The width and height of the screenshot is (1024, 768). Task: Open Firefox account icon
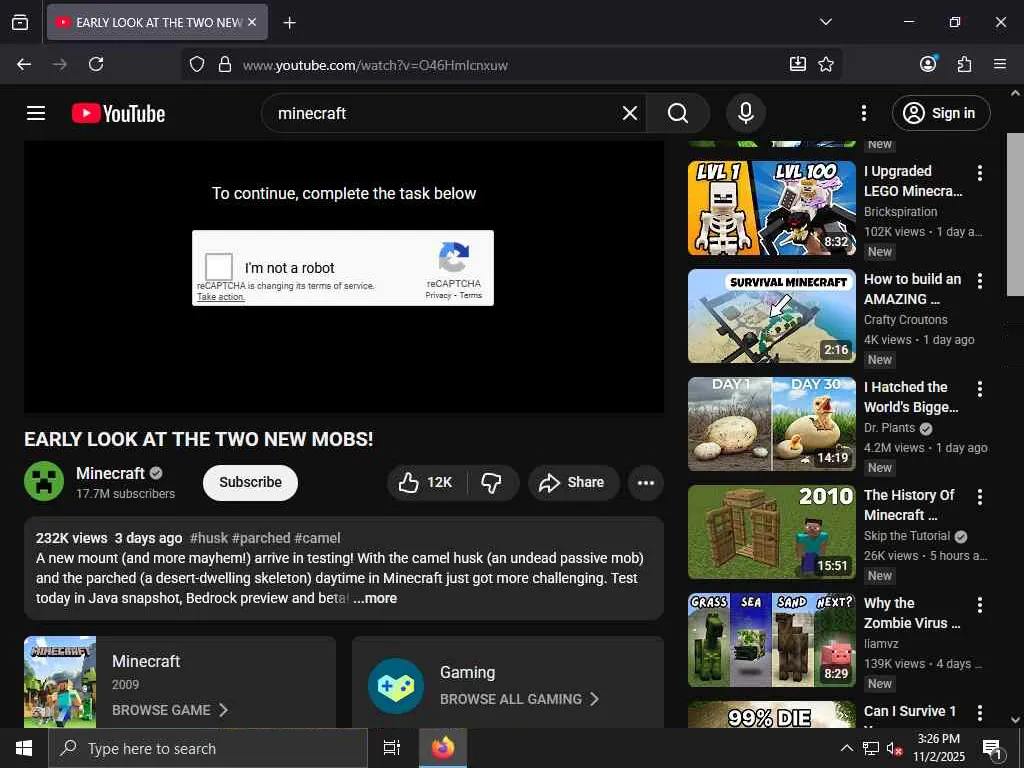point(928,63)
